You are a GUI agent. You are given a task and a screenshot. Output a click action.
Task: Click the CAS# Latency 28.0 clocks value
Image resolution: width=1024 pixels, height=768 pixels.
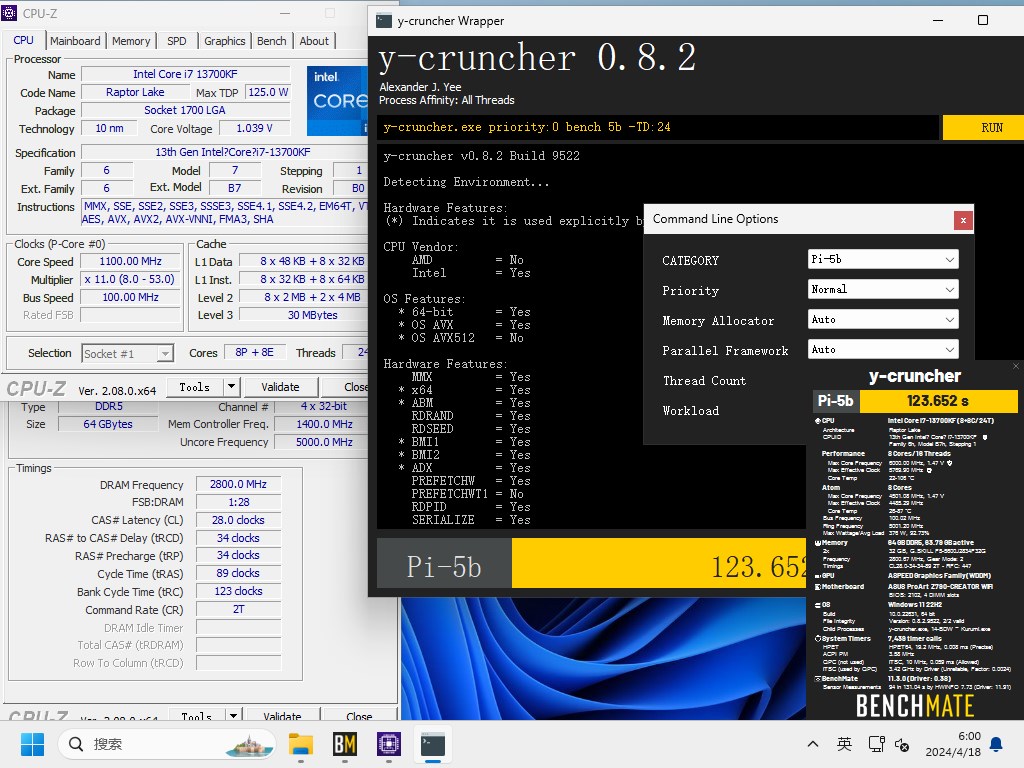click(238, 520)
